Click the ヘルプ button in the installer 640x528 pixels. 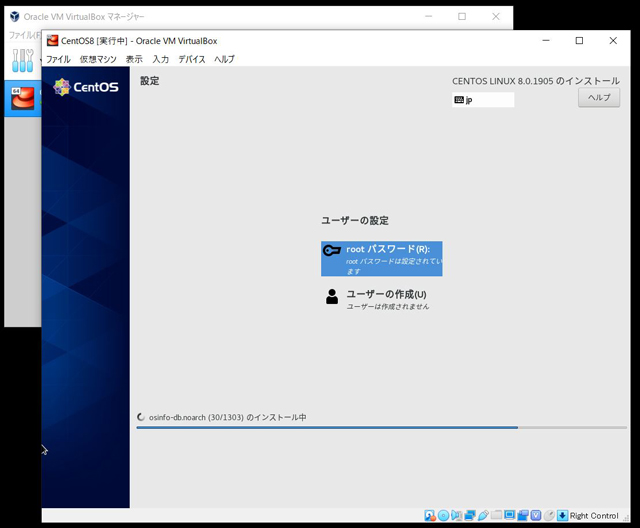pos(599,98)
